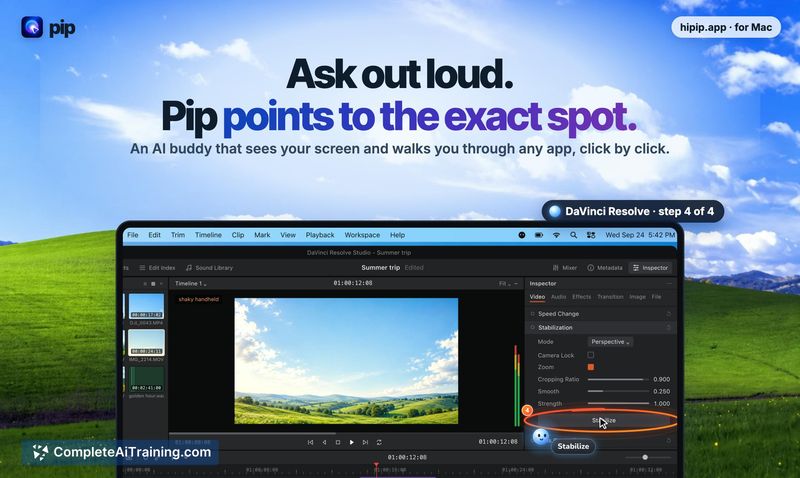Switch to the Audio inspector tab
The height and width of the screenshot is (478, 800).
point(558,297)
